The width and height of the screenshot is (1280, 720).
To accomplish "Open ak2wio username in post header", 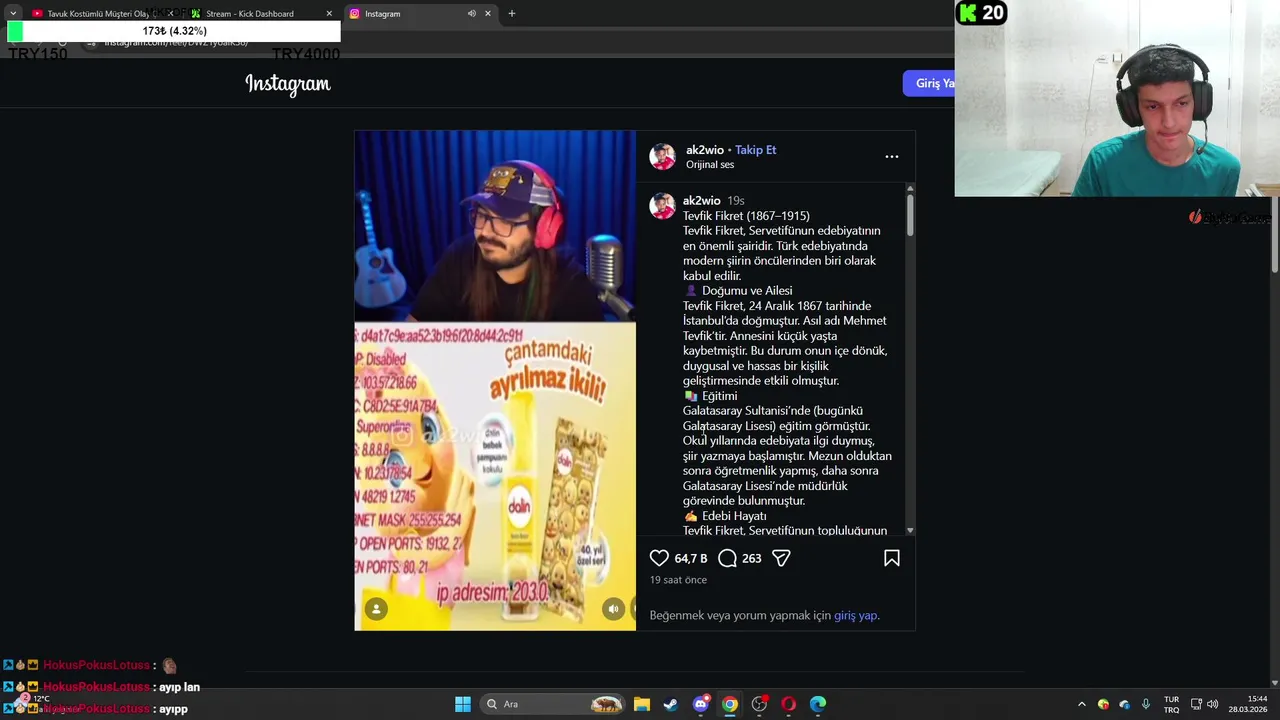I will 704,150.
